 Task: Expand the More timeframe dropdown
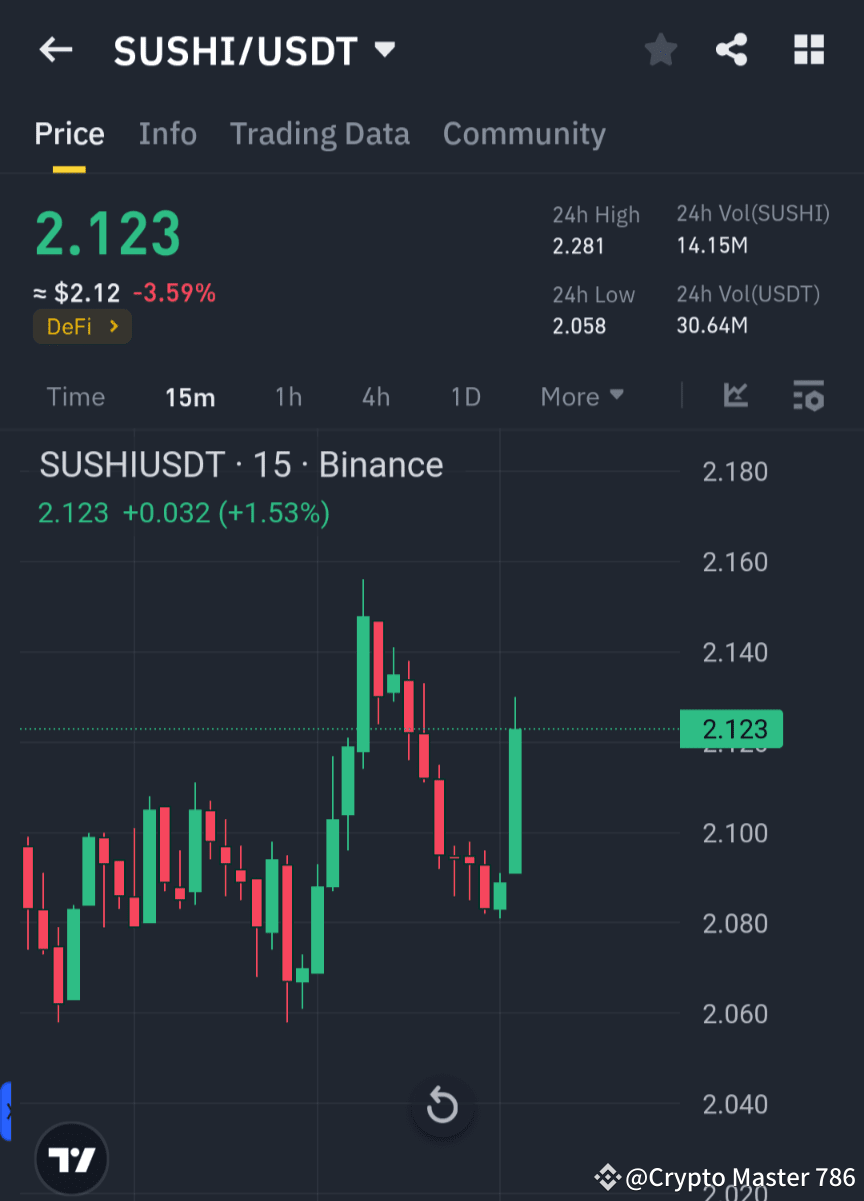click(x=582, y=396)
